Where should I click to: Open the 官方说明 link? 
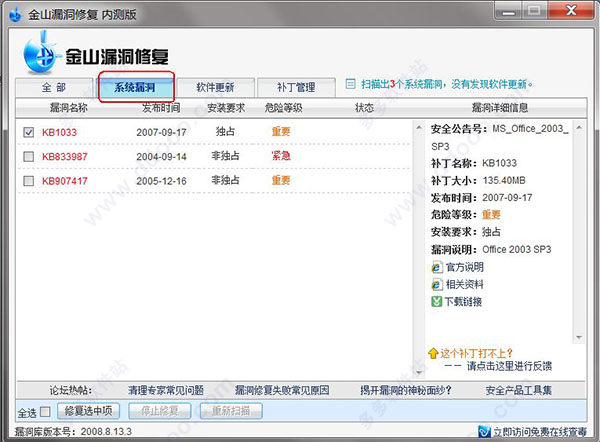[465, 267]
